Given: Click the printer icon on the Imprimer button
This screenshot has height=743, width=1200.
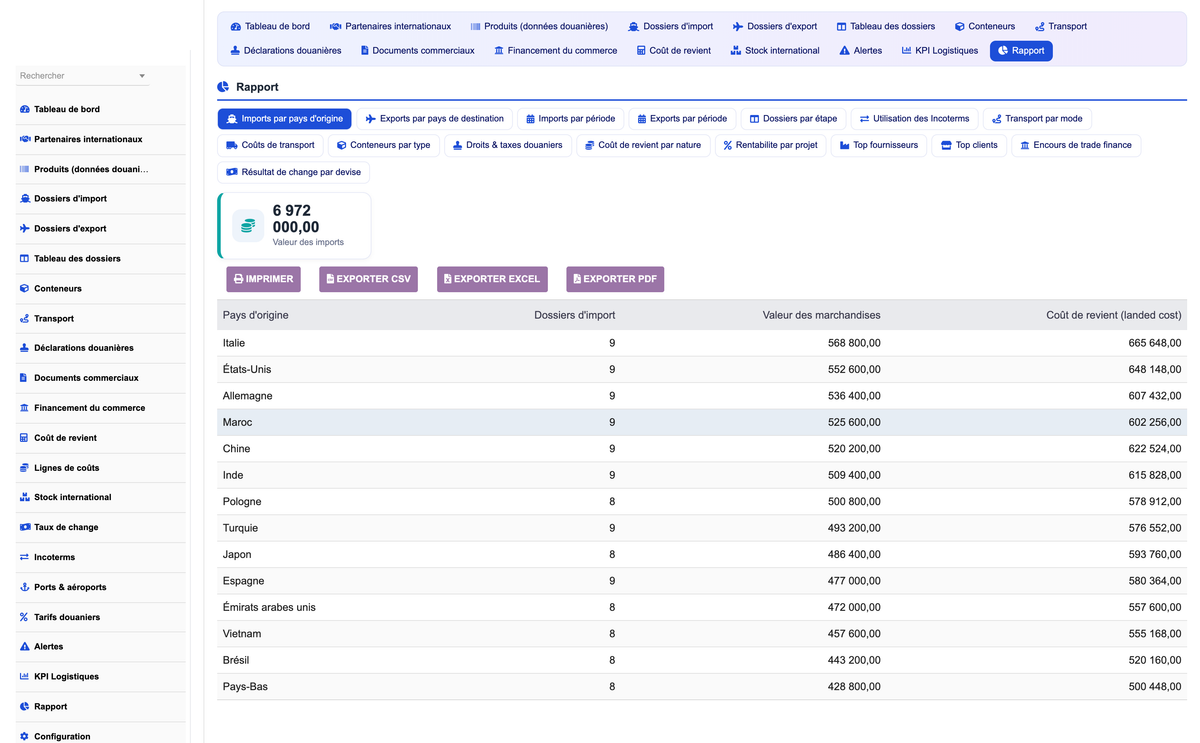Looking at the screenshot, I should click(x=239, y=279).
